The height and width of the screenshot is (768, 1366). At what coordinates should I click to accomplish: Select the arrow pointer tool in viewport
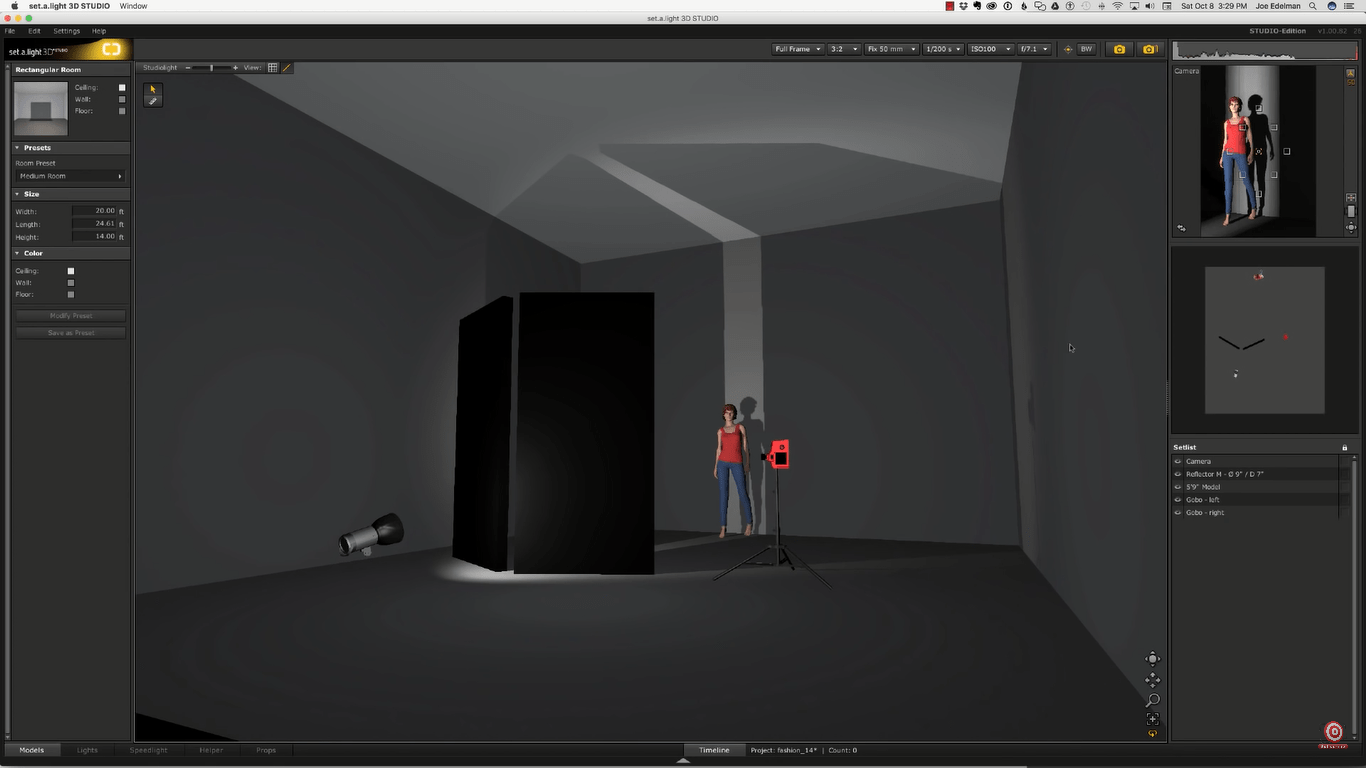(153, 89)
